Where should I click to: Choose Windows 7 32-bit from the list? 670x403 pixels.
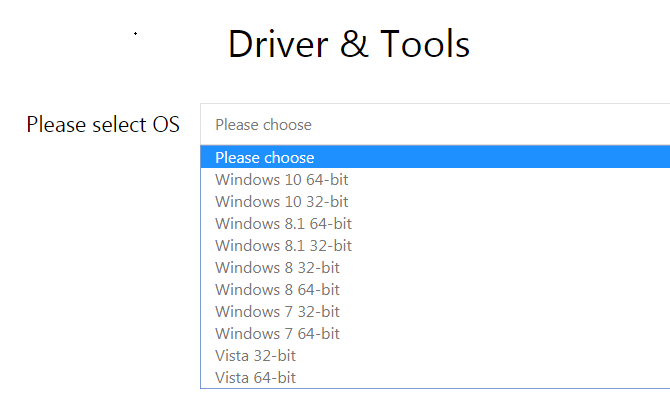pyautogui.click(x=277, y=312)
